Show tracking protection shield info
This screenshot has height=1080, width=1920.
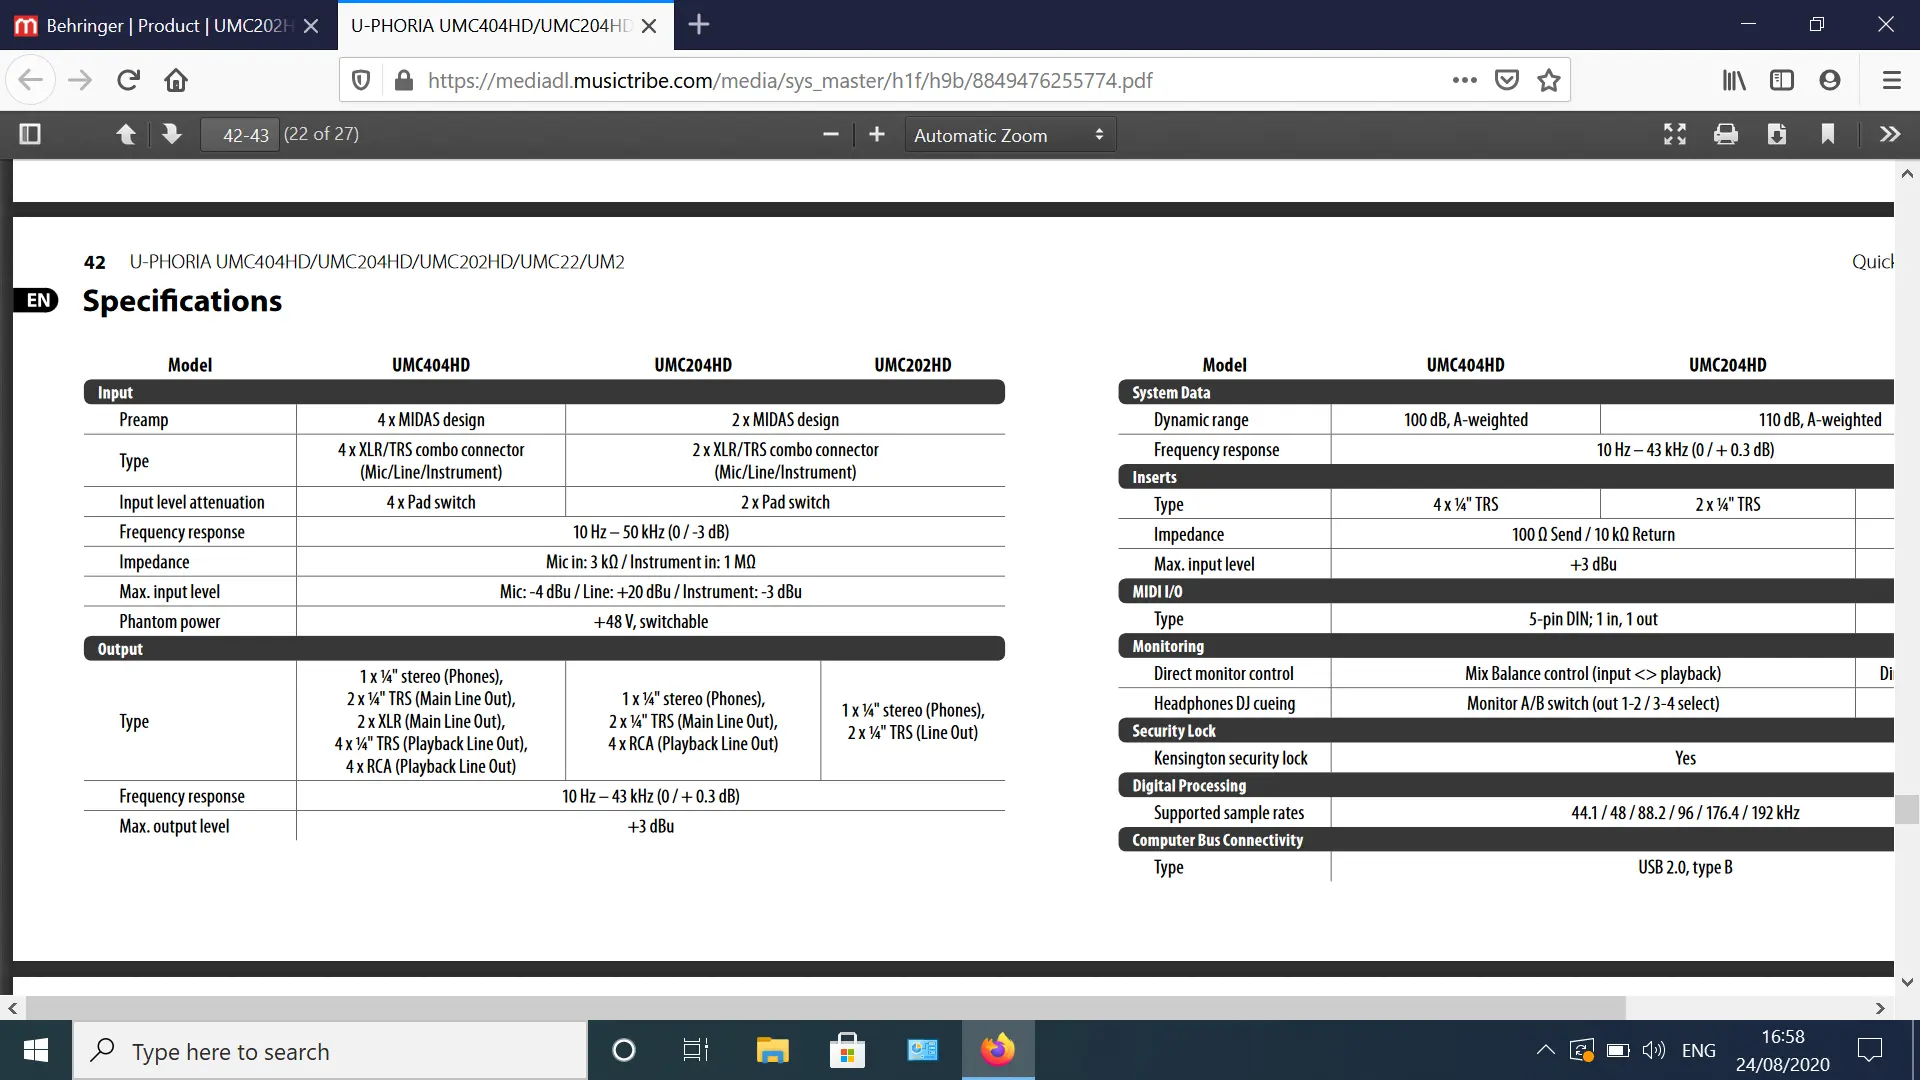tap(362, 80)
